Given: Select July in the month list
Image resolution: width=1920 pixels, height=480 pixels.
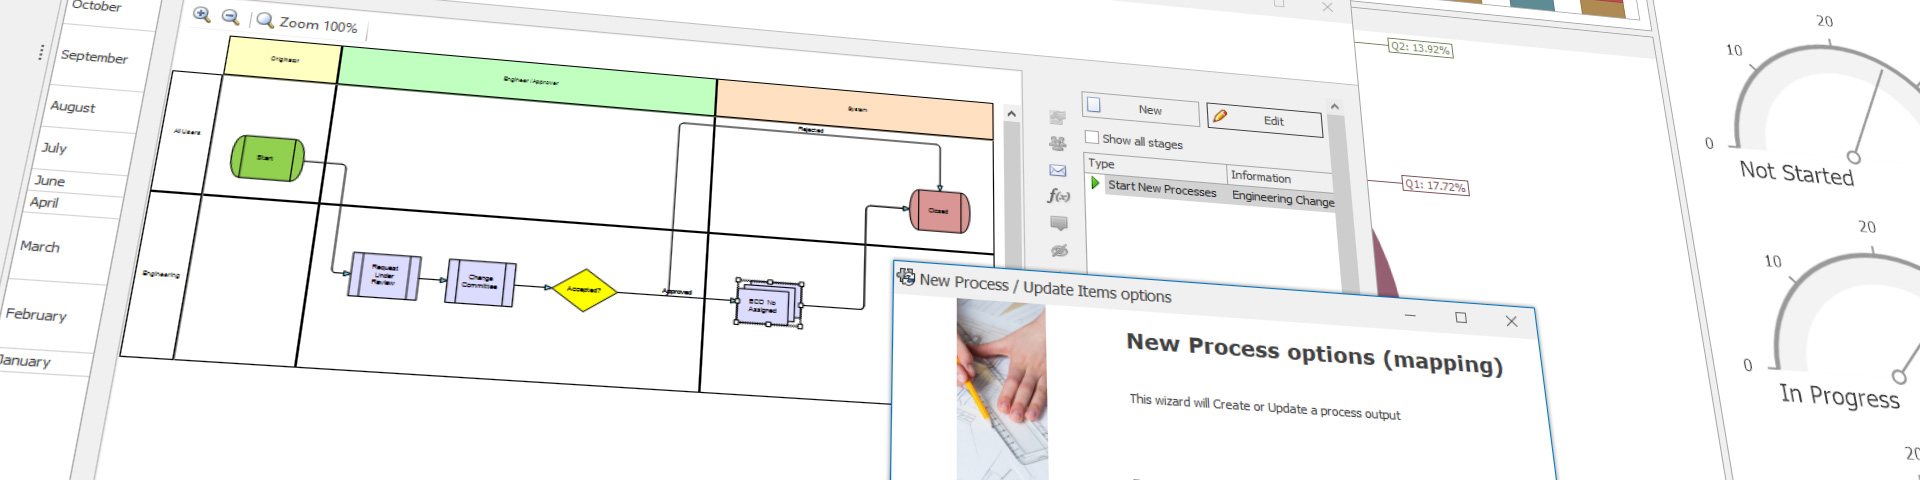Looking at the screenshot, I should tap(54, 148).
